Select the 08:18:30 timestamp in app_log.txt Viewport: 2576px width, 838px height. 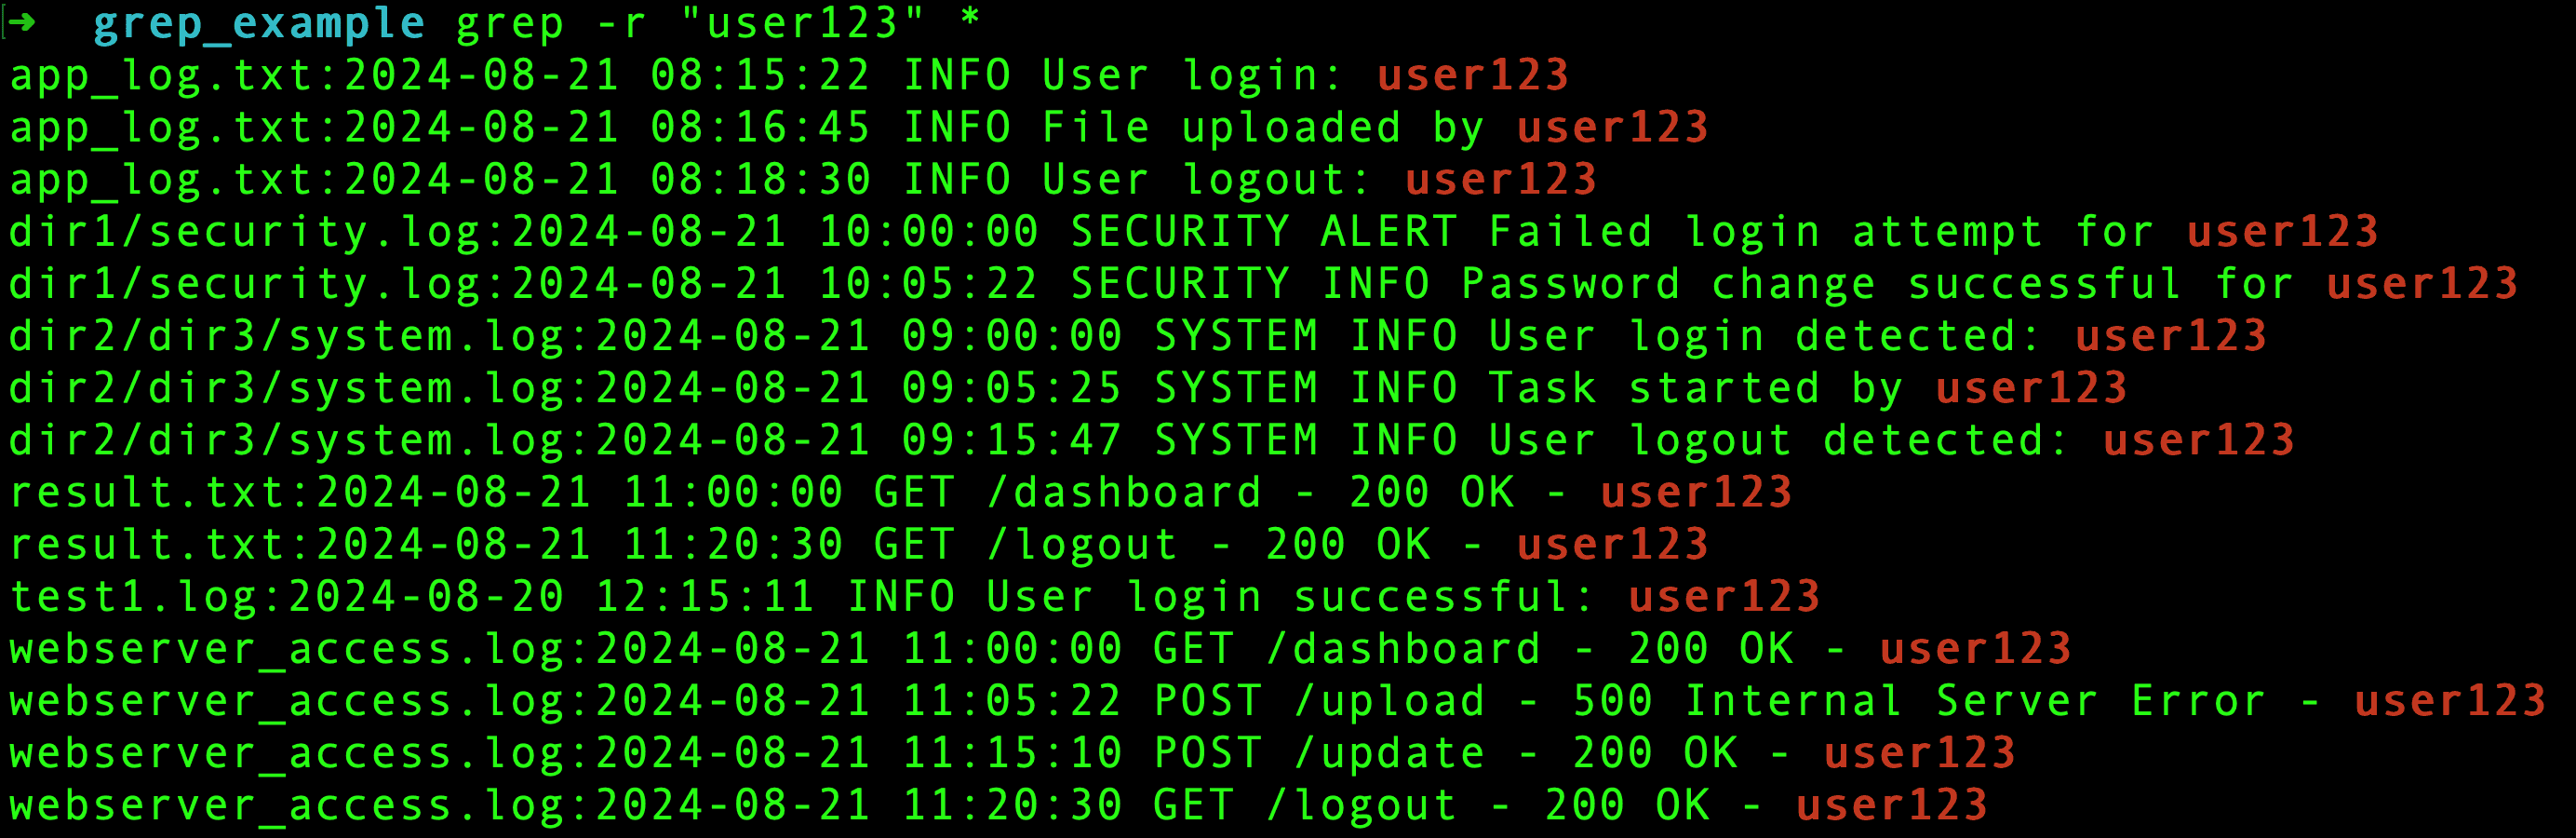point(760,180)
